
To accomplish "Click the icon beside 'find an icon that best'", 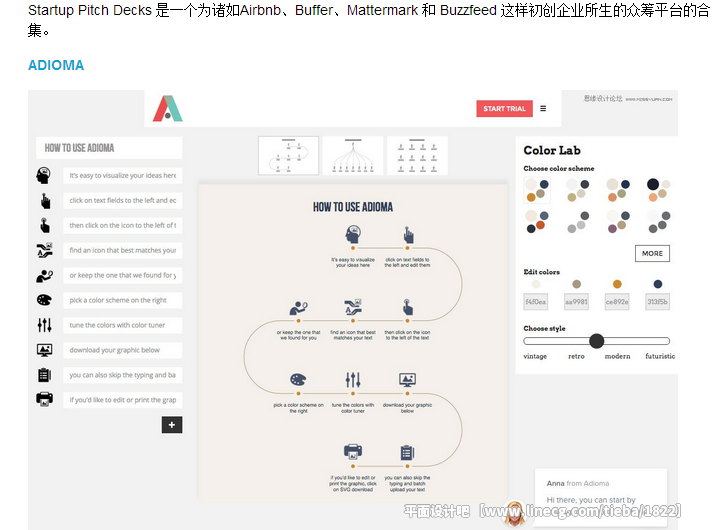I will (45, 250).
